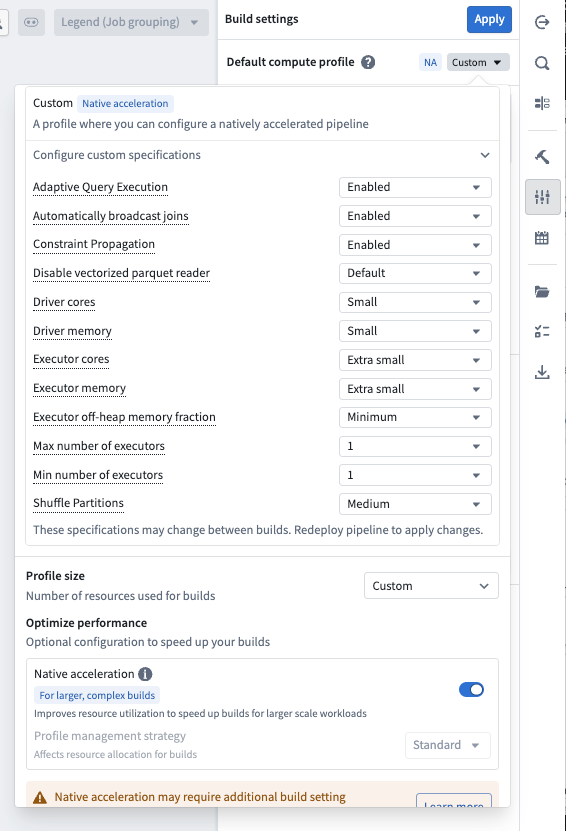
Task: Click Driver cores label
Action: click(64, 302)
